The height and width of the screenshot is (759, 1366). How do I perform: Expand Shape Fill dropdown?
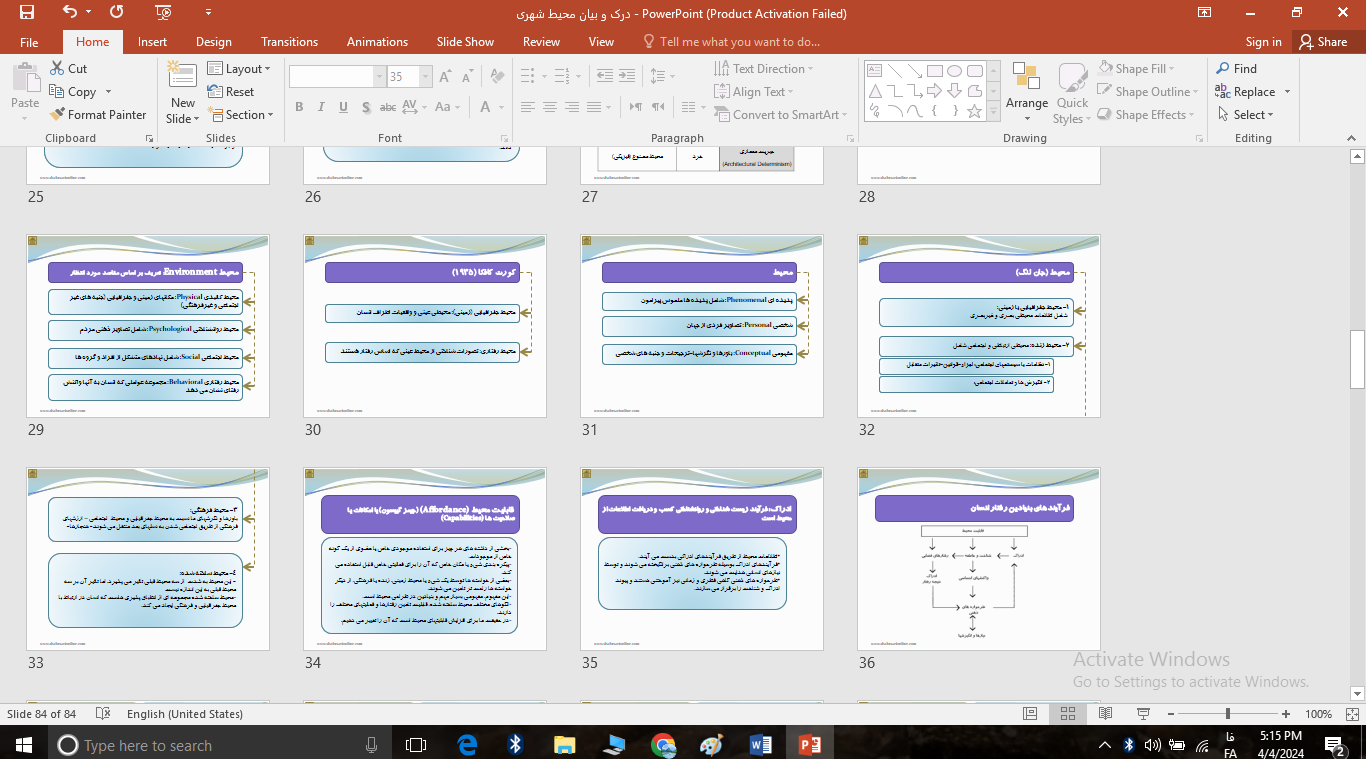pos(1138,68)
